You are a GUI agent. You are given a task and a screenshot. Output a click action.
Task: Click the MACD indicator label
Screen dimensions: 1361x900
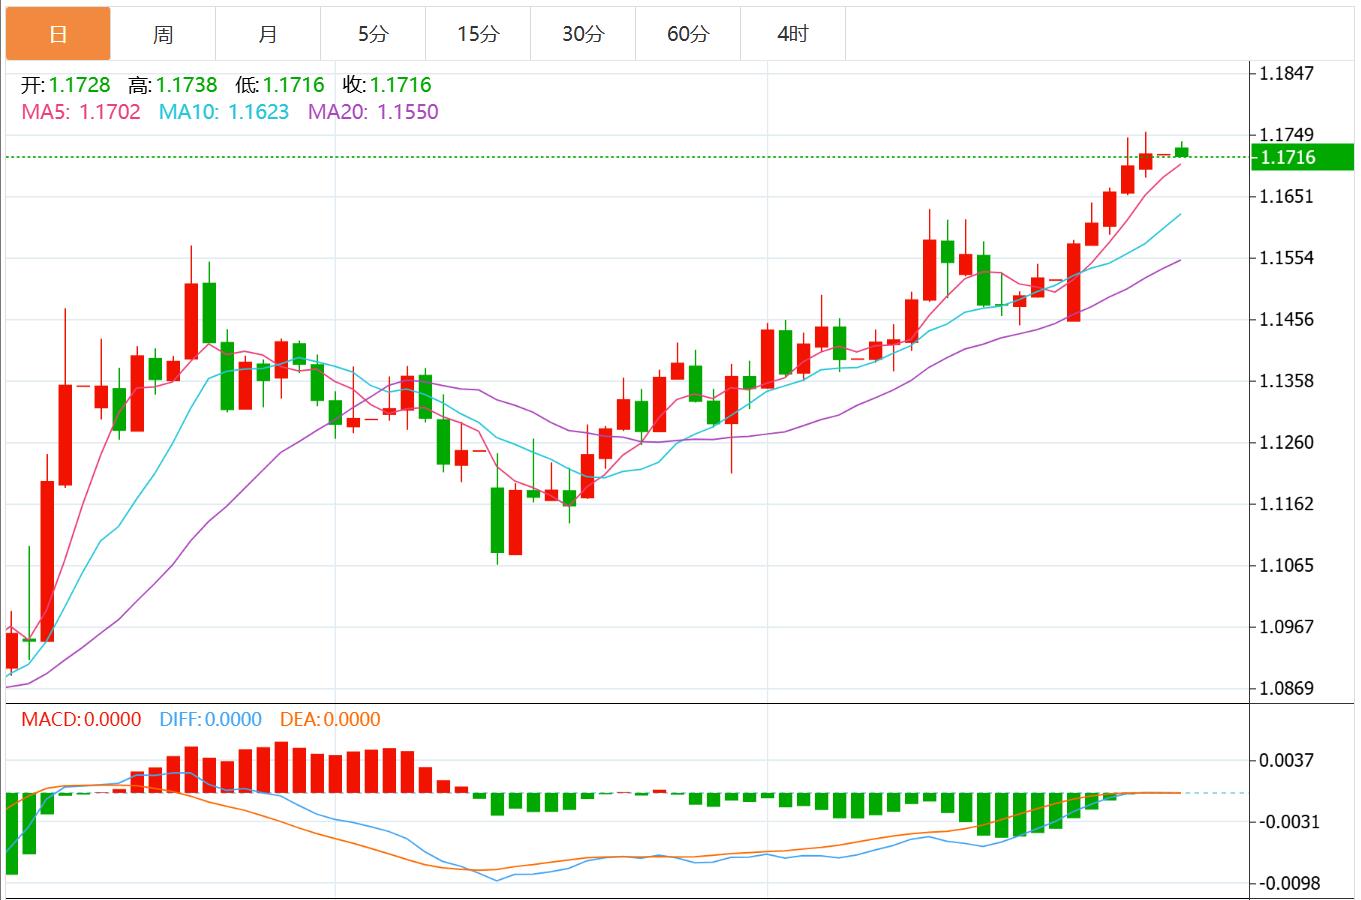tap(81, 719)
